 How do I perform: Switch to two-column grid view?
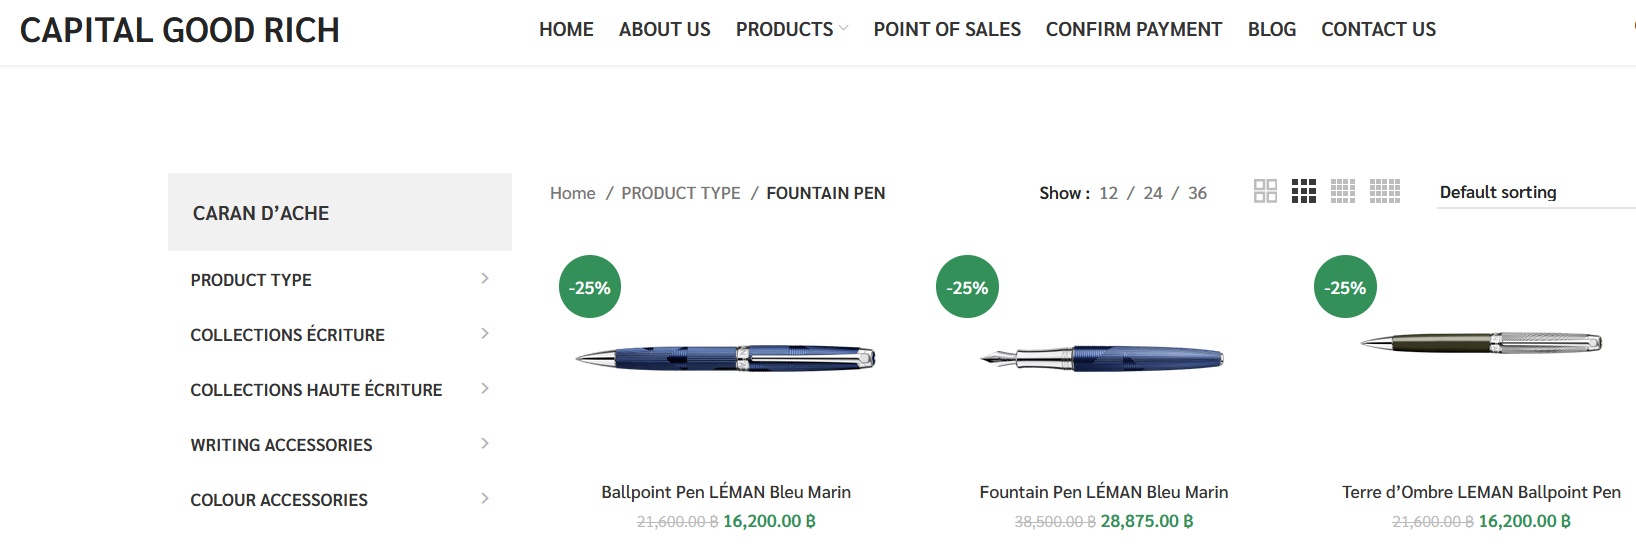[1265, 191]
